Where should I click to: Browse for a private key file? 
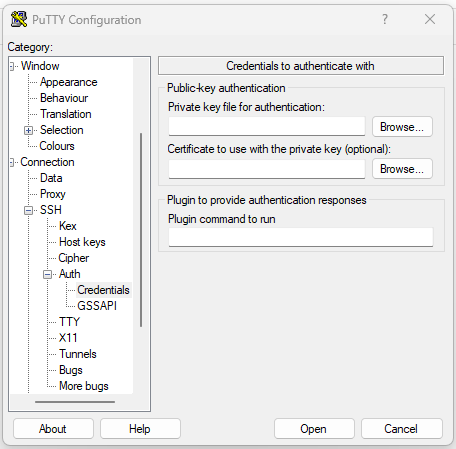click(402, 127)
